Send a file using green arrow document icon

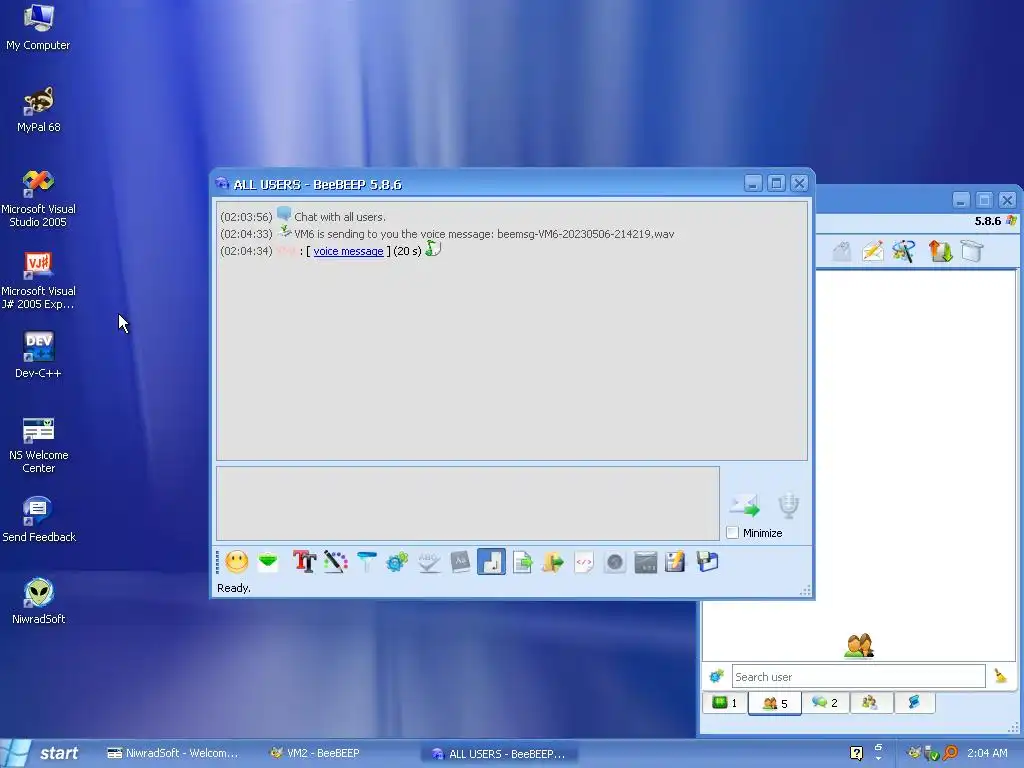522,562
